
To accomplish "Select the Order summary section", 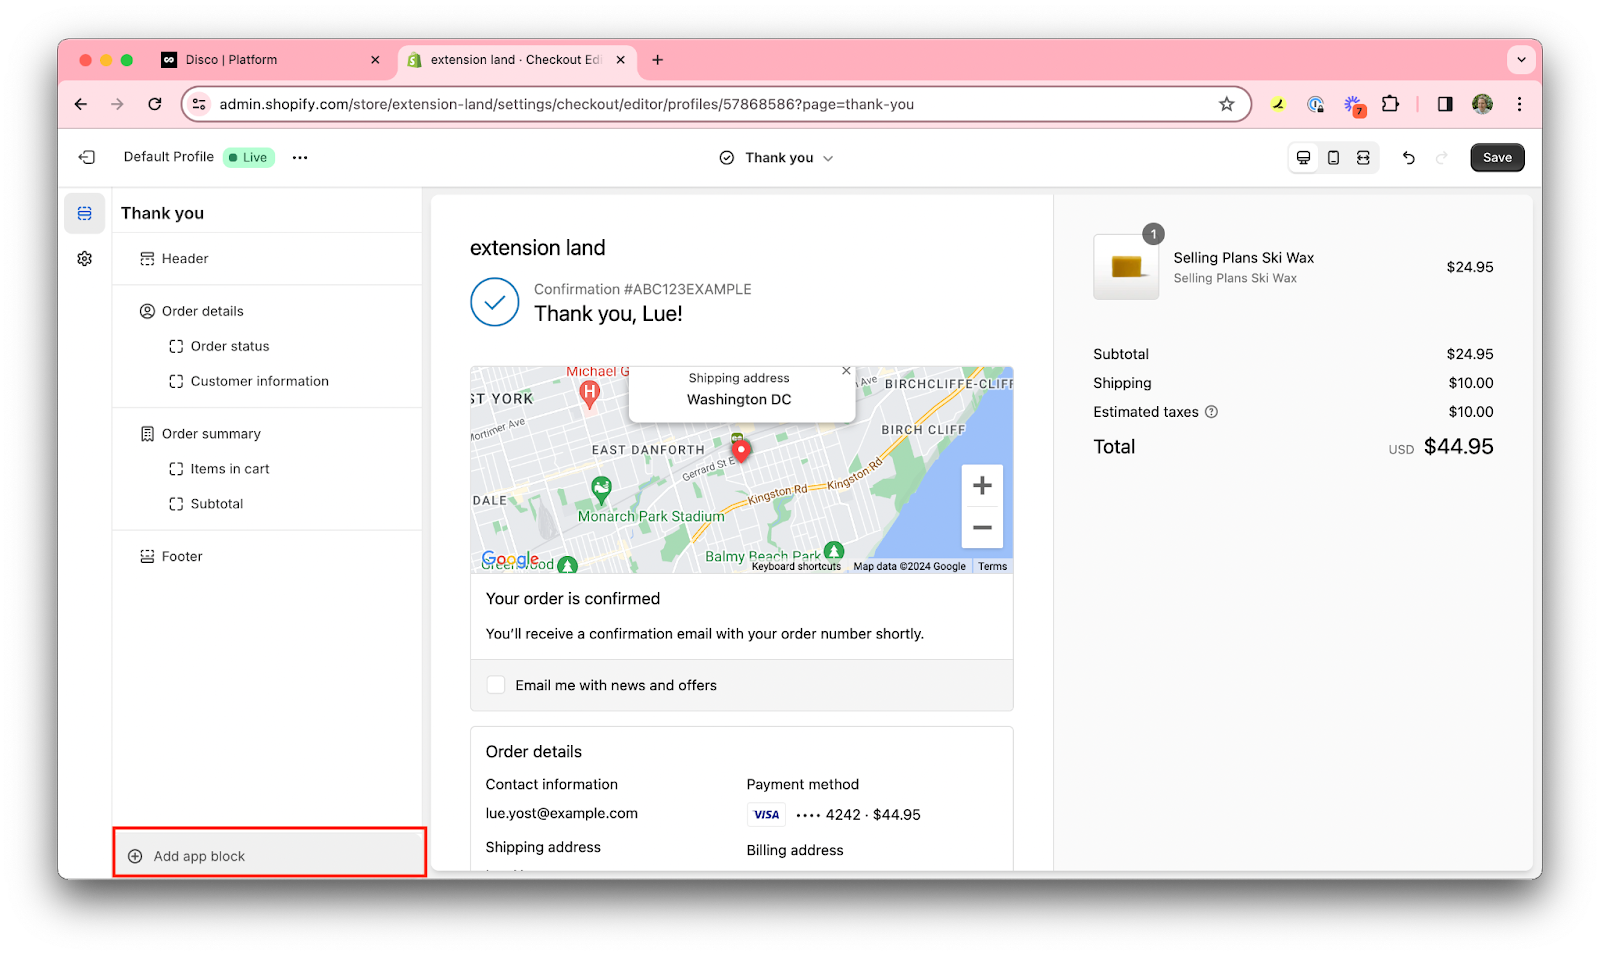I will (x=266, y=434).
